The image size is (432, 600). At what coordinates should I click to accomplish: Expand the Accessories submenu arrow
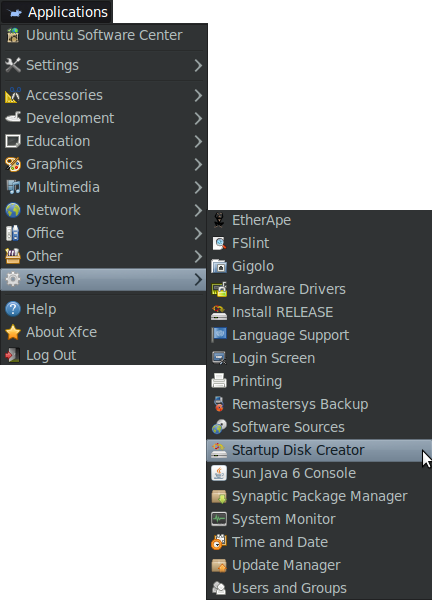pos(198,95)
